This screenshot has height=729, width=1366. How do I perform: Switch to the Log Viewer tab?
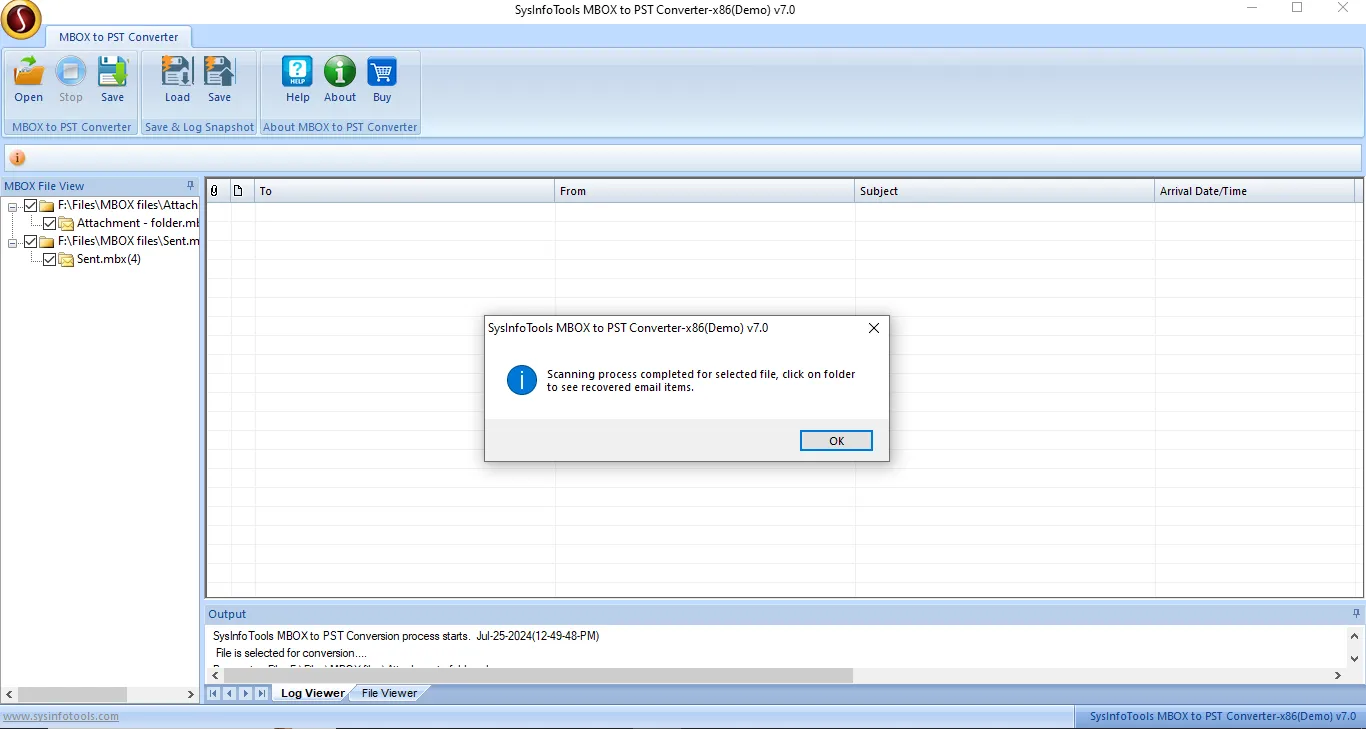click(312, 693)
